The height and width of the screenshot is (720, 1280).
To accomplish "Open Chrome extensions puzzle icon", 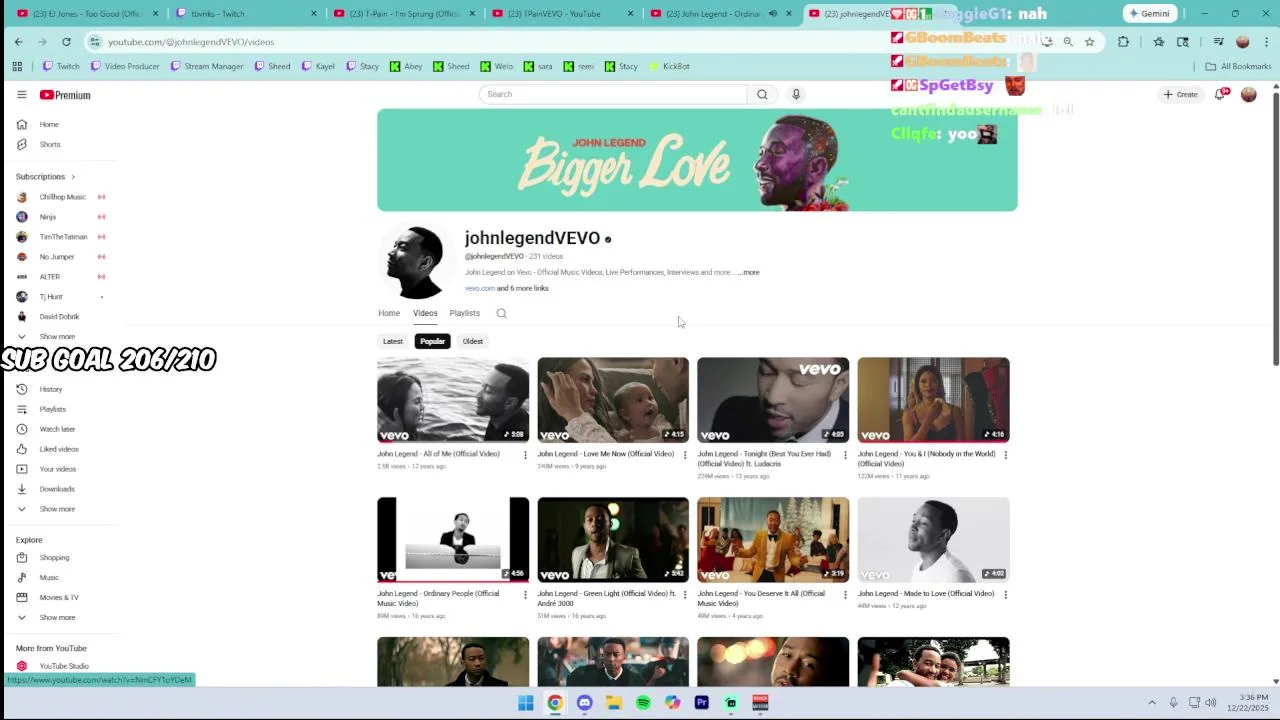I will pyautogui.click(x=1123, y=42).
